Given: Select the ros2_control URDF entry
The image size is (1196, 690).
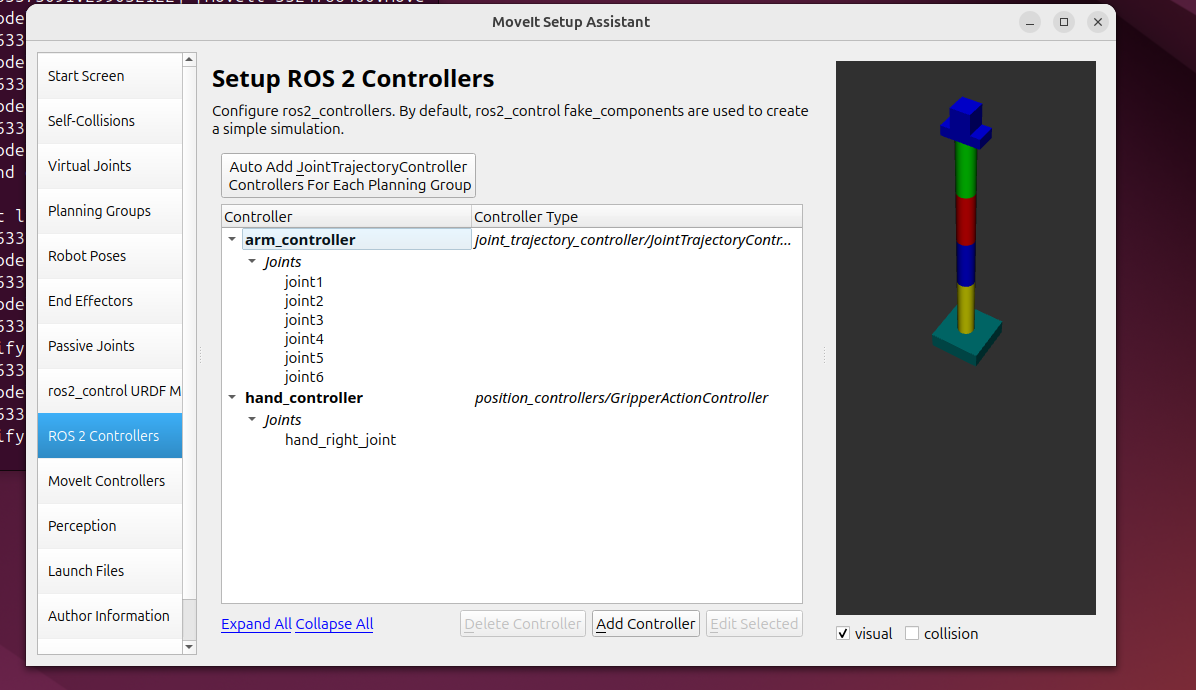Looking at the screenshot, I should [110, 390].
